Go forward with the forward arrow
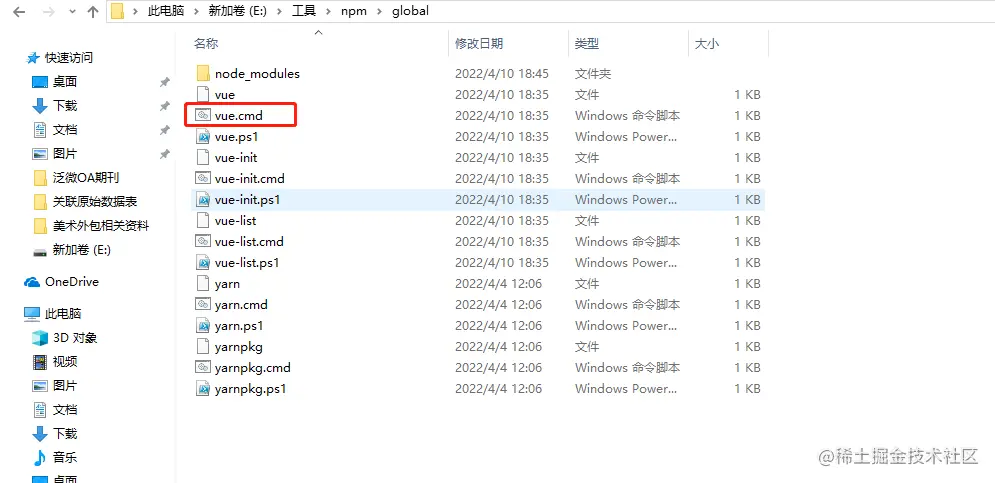The image size is (995, 483). pos(48,11)
